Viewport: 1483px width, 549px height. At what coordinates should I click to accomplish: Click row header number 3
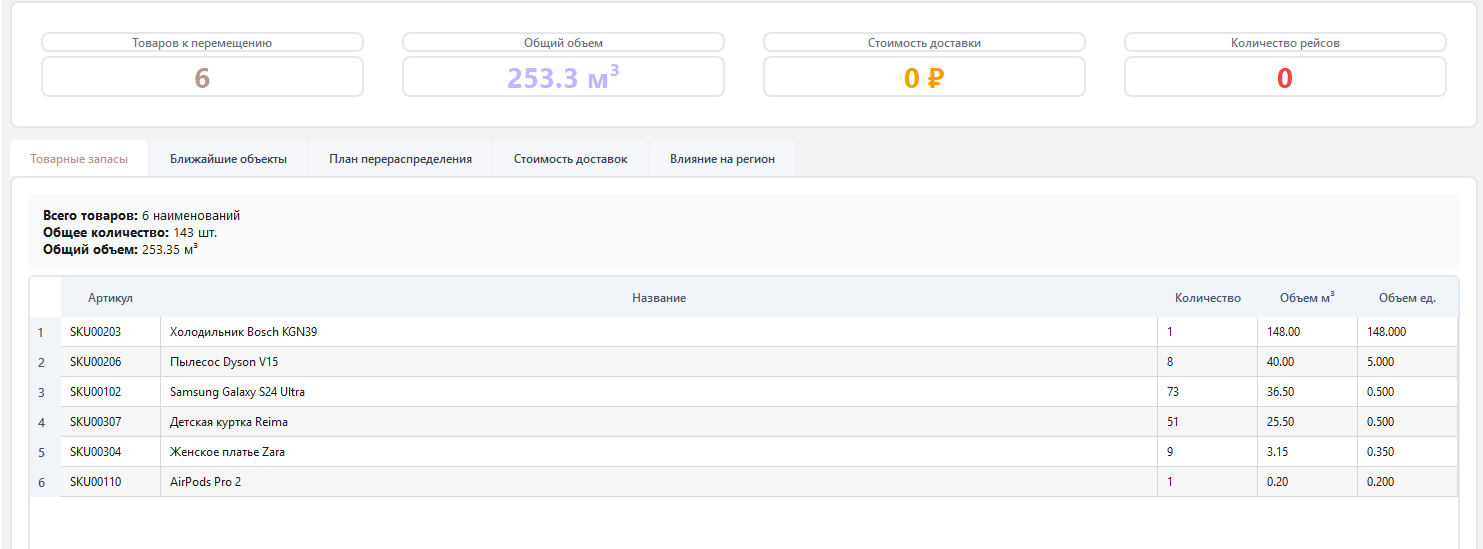[41, 392]
